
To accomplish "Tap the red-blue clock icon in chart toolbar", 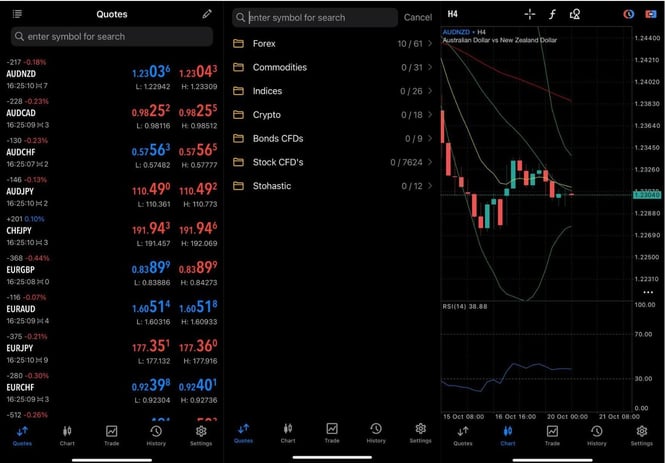I will point(628,14).
